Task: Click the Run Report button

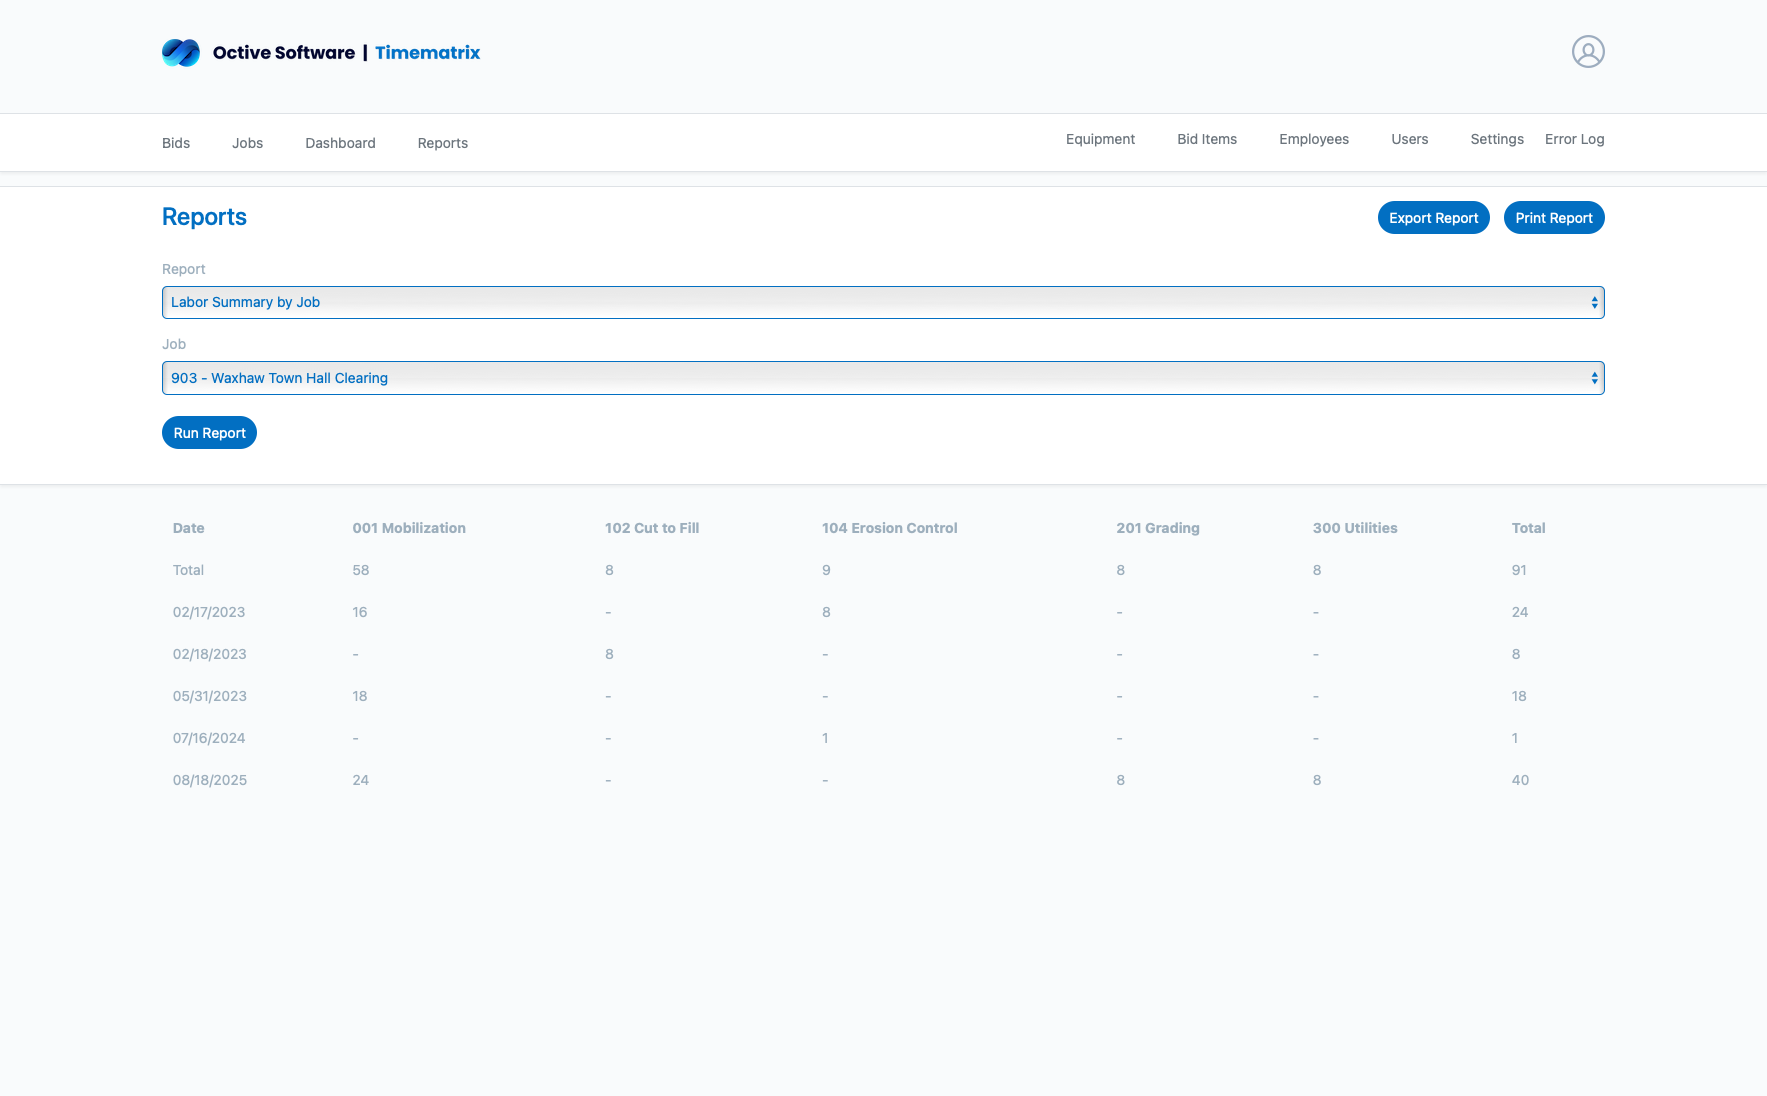Action: click(209, 433)
